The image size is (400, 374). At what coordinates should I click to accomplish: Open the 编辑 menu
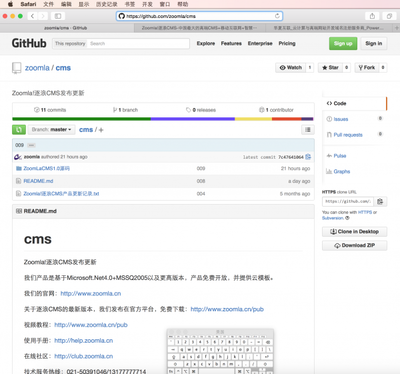coord(66,4)
